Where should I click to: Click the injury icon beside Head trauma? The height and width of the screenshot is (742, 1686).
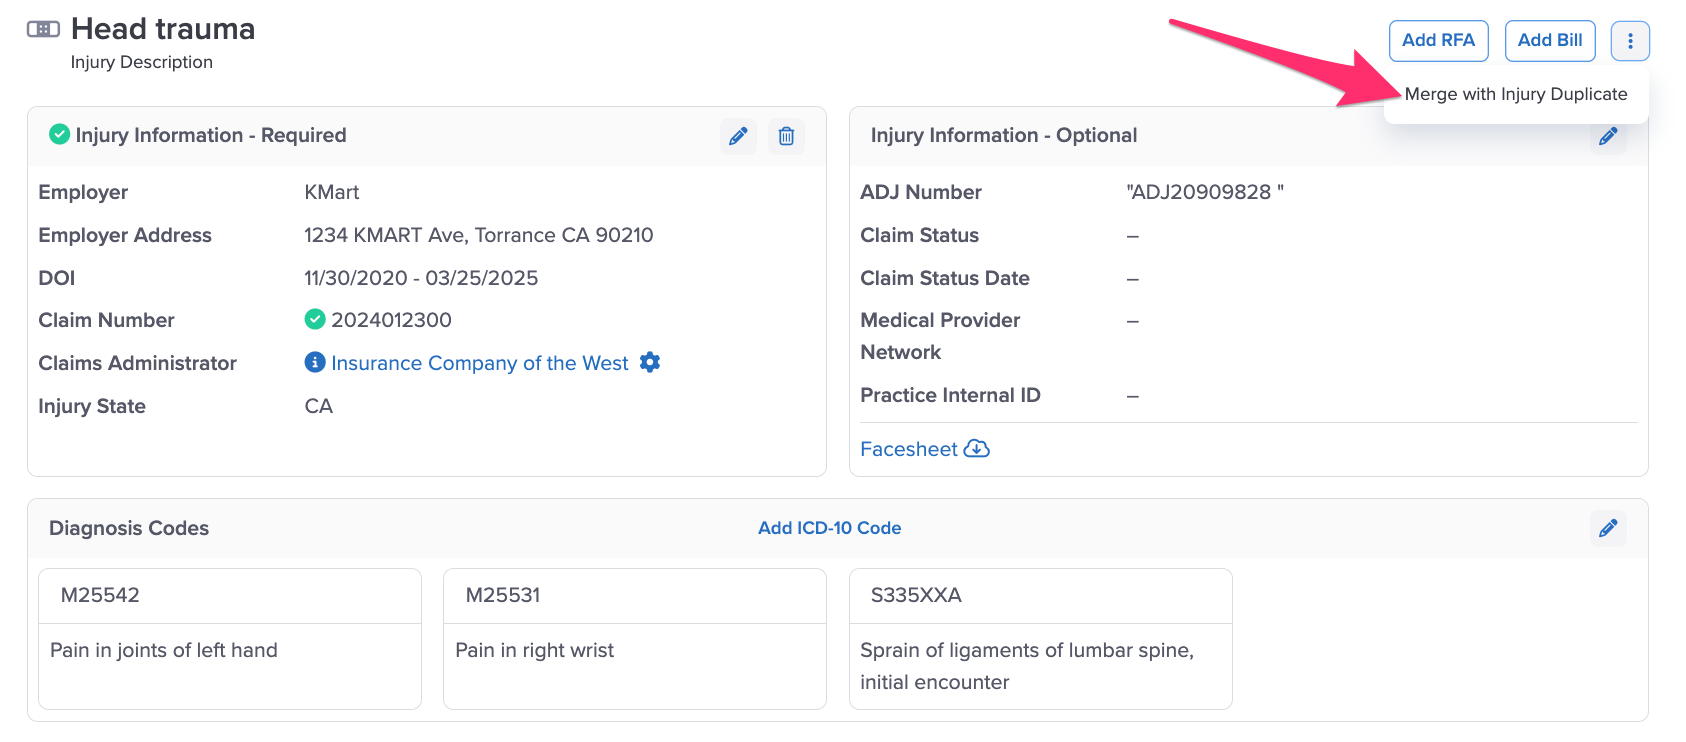pyautogui.click(x=43, y=29)
